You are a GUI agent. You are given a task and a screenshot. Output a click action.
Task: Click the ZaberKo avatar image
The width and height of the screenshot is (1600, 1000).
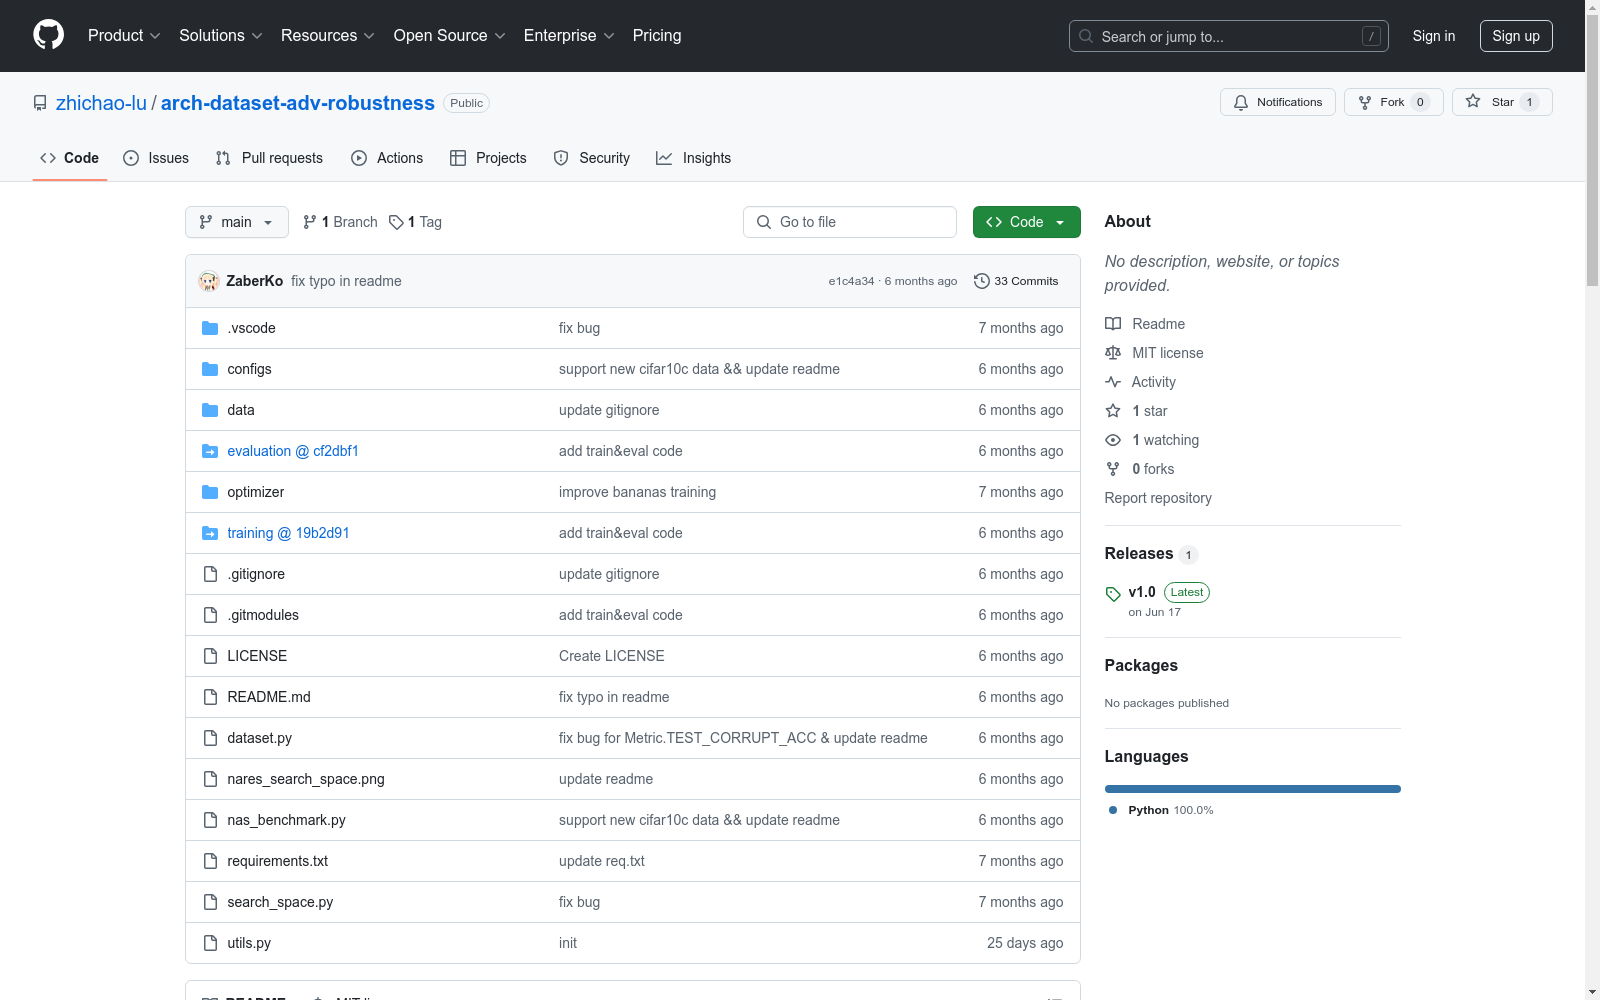tap(209, 281)
